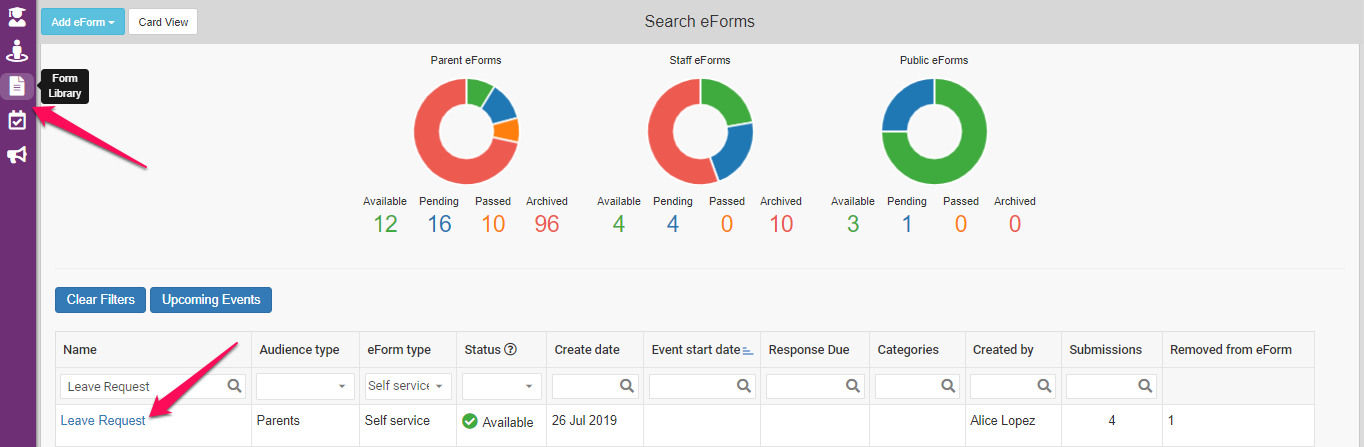Open the megaphone announcements sidebar icon

(17, 155)
